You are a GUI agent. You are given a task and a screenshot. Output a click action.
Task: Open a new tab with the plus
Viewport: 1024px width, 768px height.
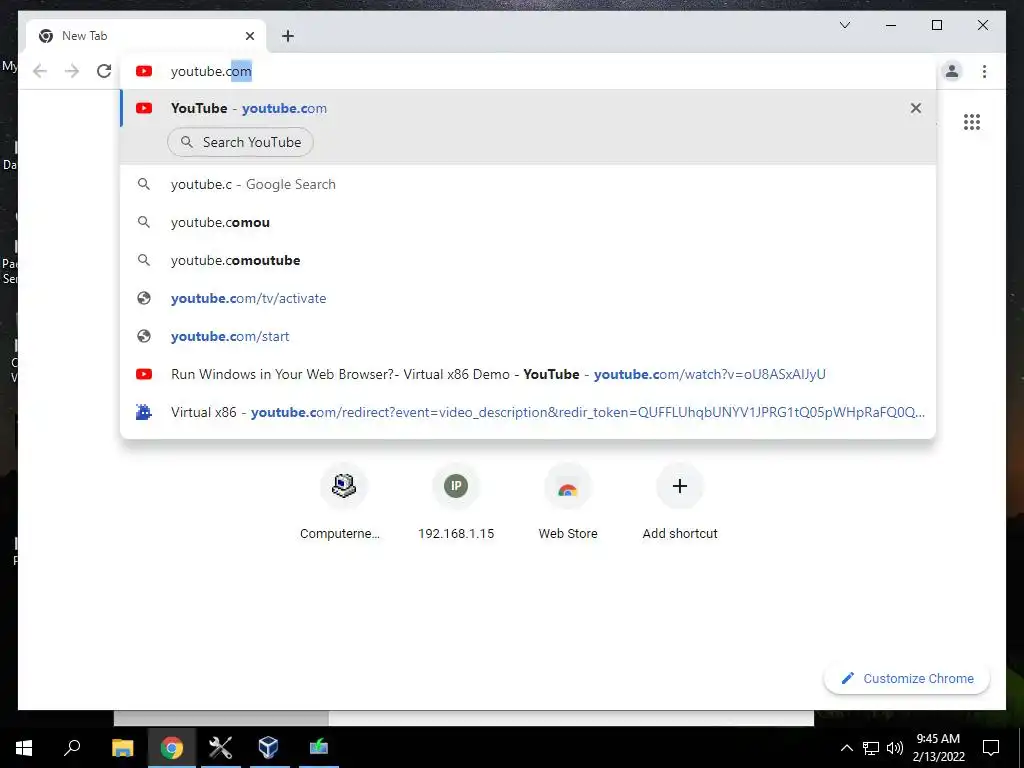288,36
